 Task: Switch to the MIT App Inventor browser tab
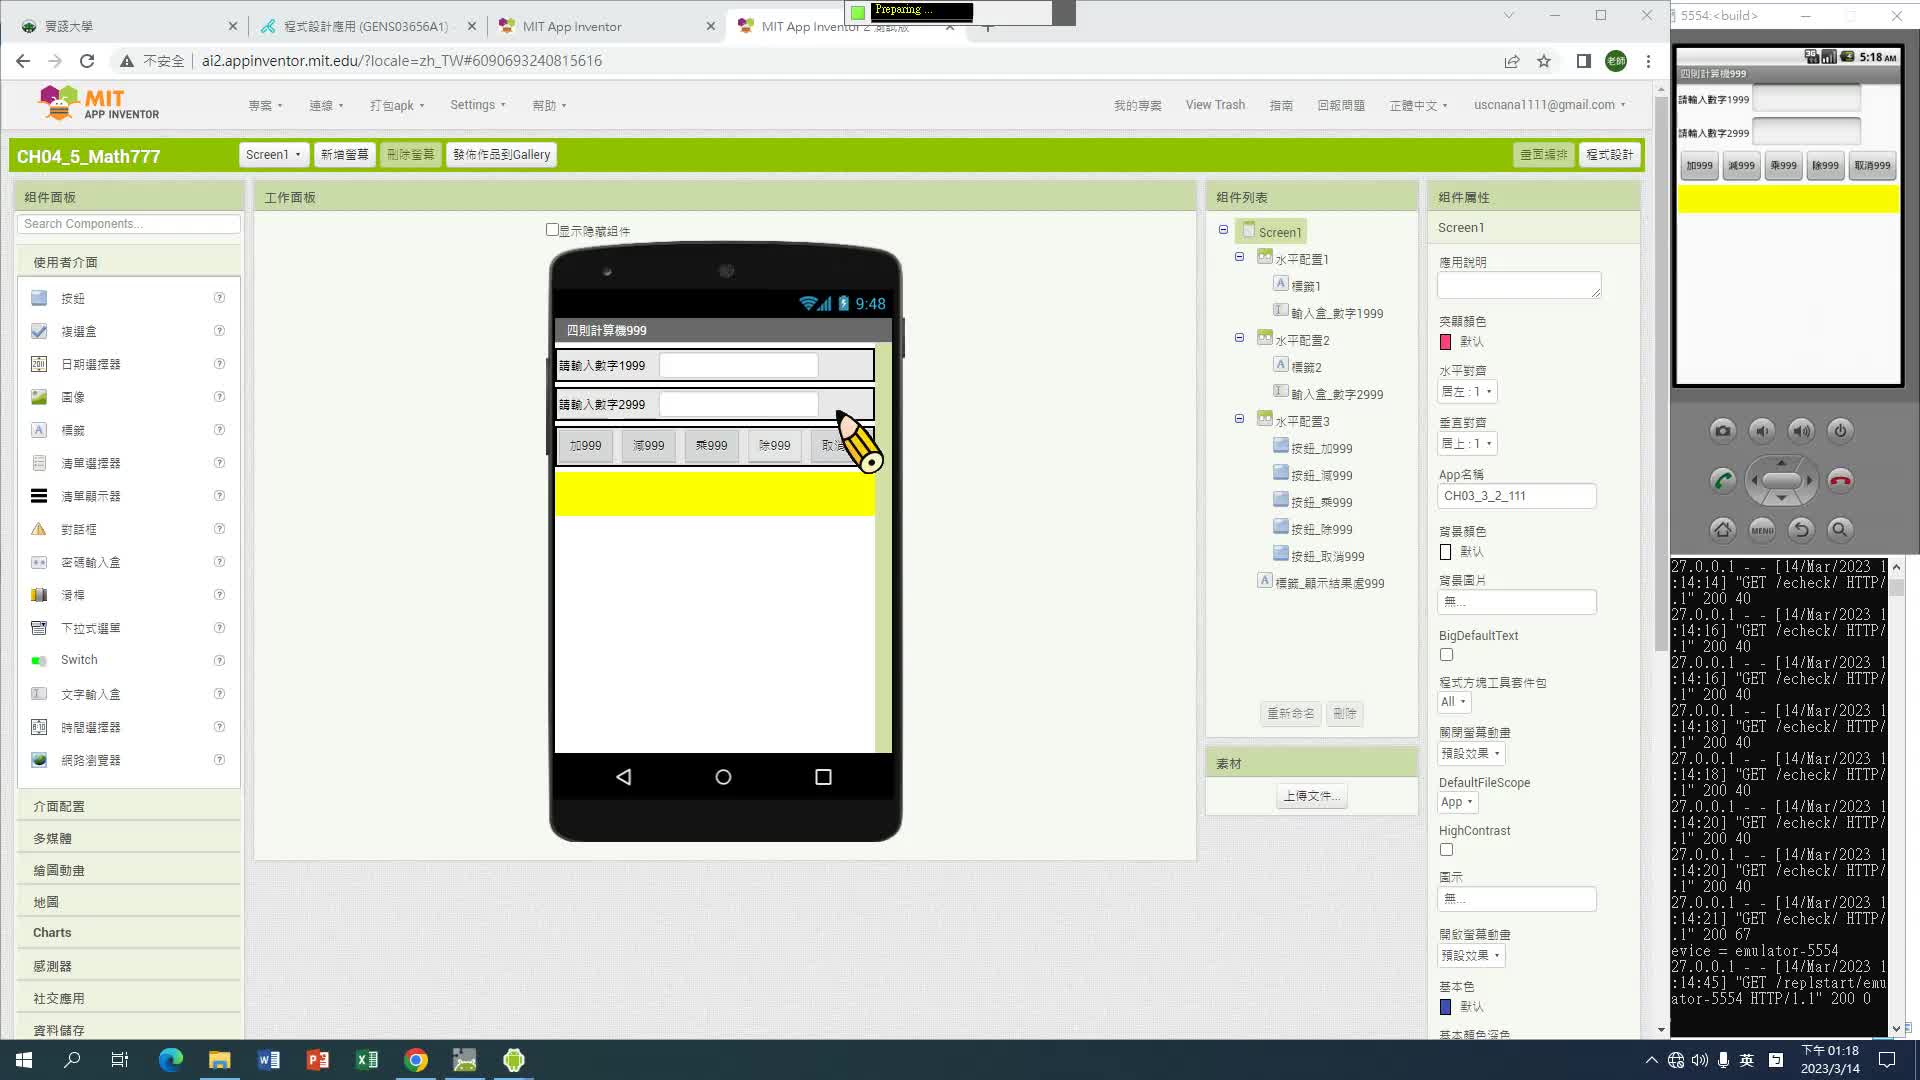pyautogui.click(x=606, y=27)
